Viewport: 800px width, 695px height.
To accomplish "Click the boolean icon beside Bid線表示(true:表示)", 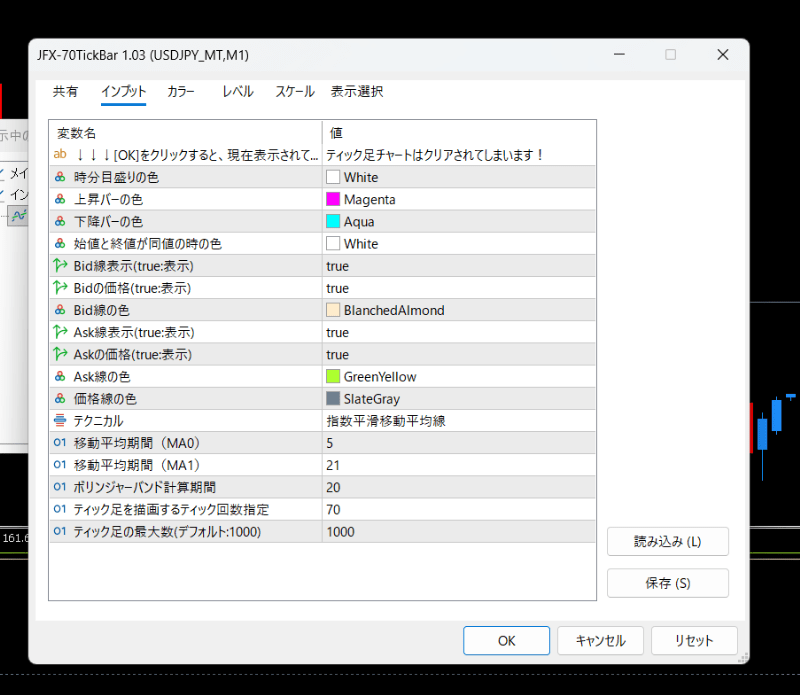I will click(60, 265).
